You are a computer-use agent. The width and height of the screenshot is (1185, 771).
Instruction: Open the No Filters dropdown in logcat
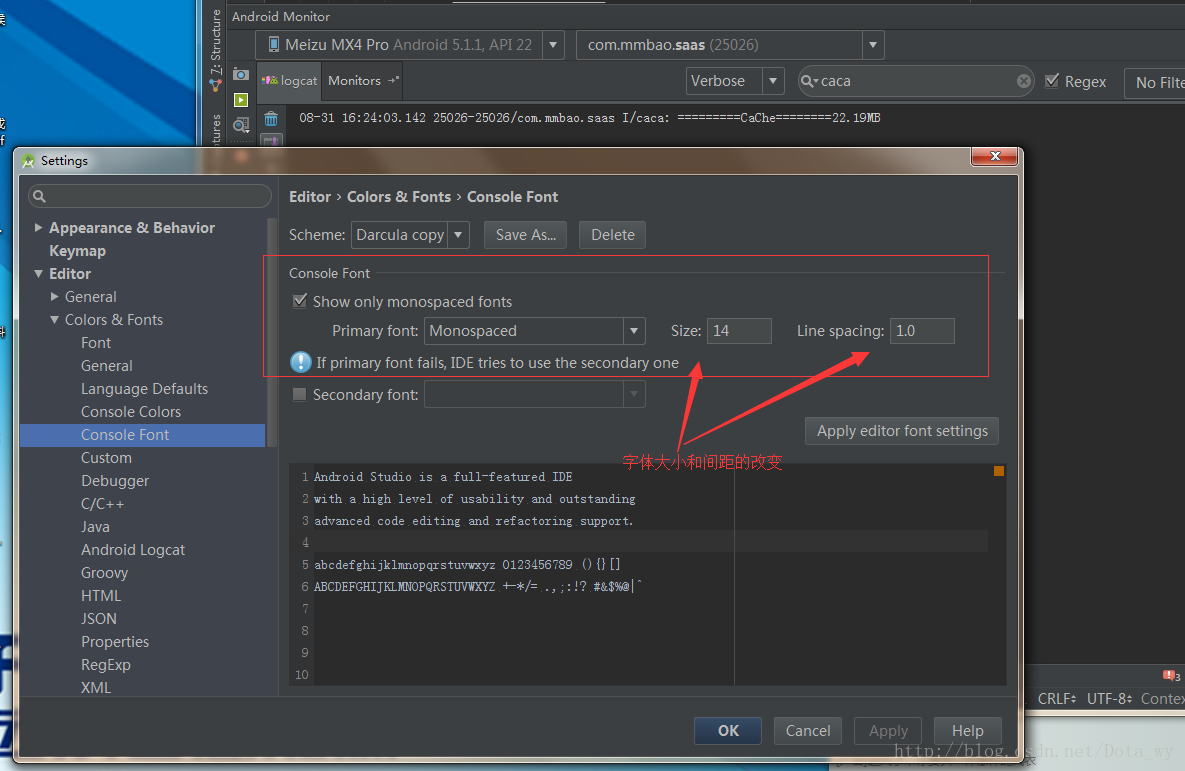pos(1154,82)
